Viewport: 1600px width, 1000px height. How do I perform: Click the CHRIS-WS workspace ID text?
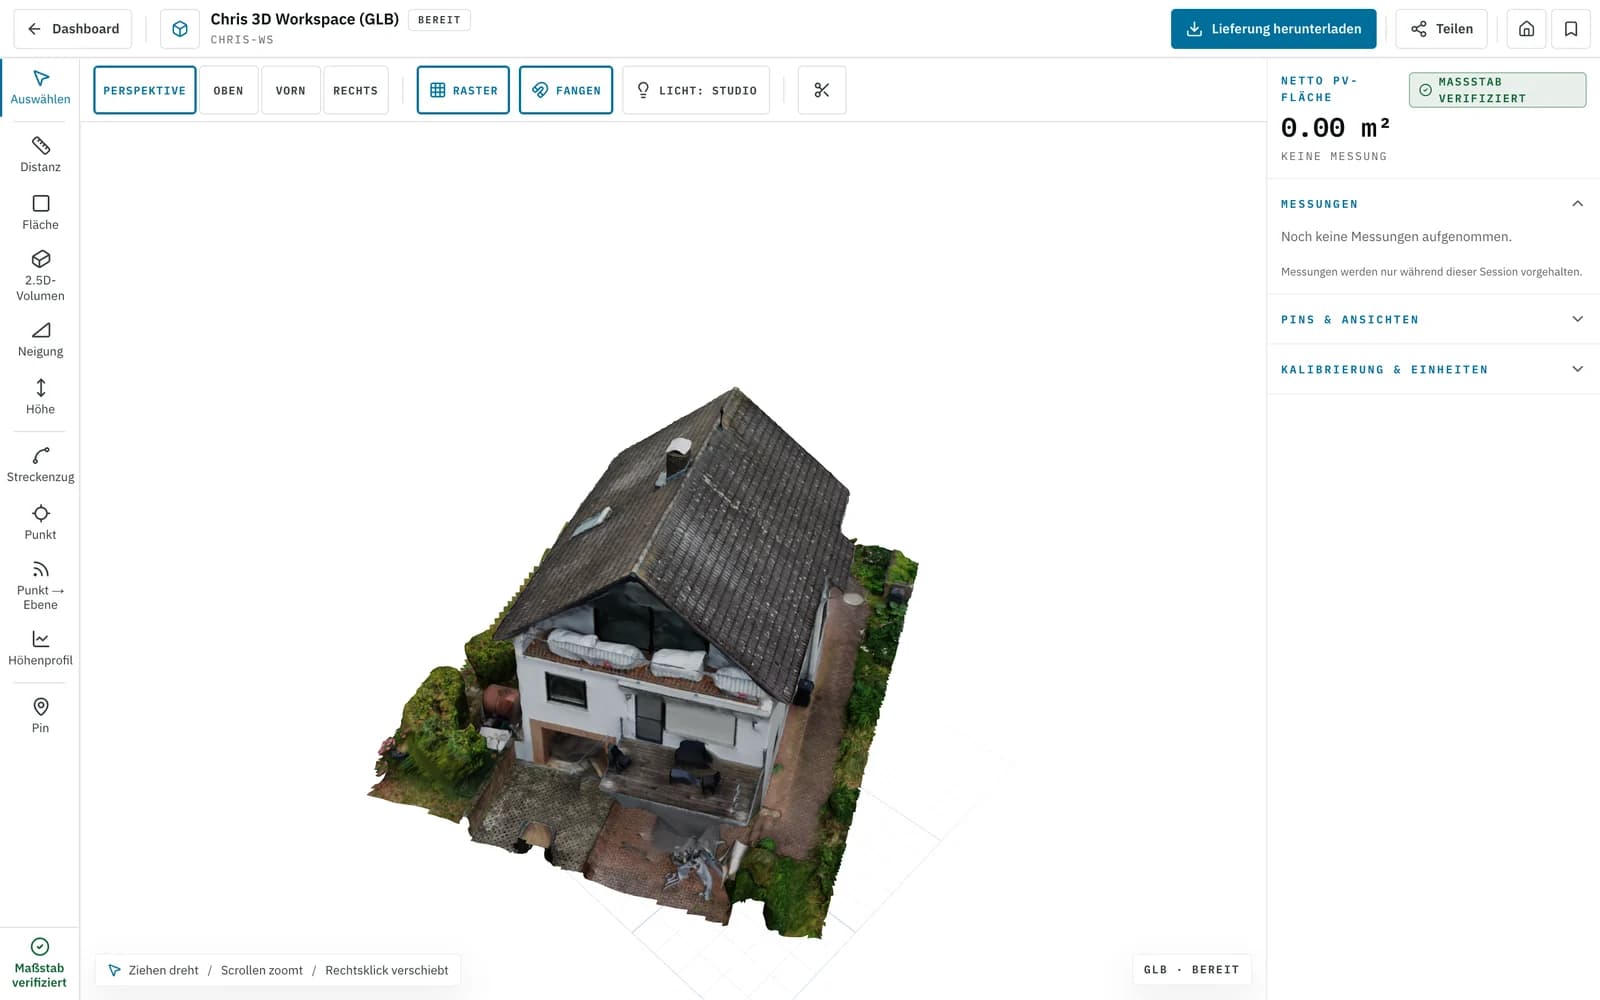242,40
